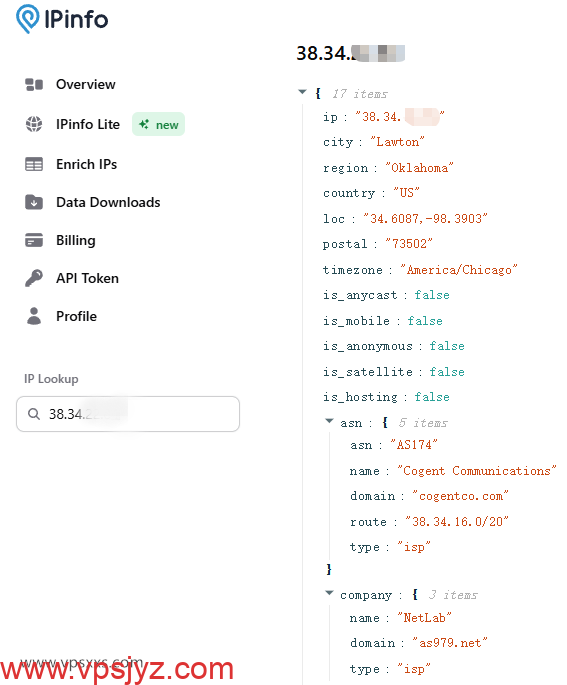The width and height of the screenshot is (567, 685).
Task: Select the city value "Lawton"
Action: coord(397,142)
